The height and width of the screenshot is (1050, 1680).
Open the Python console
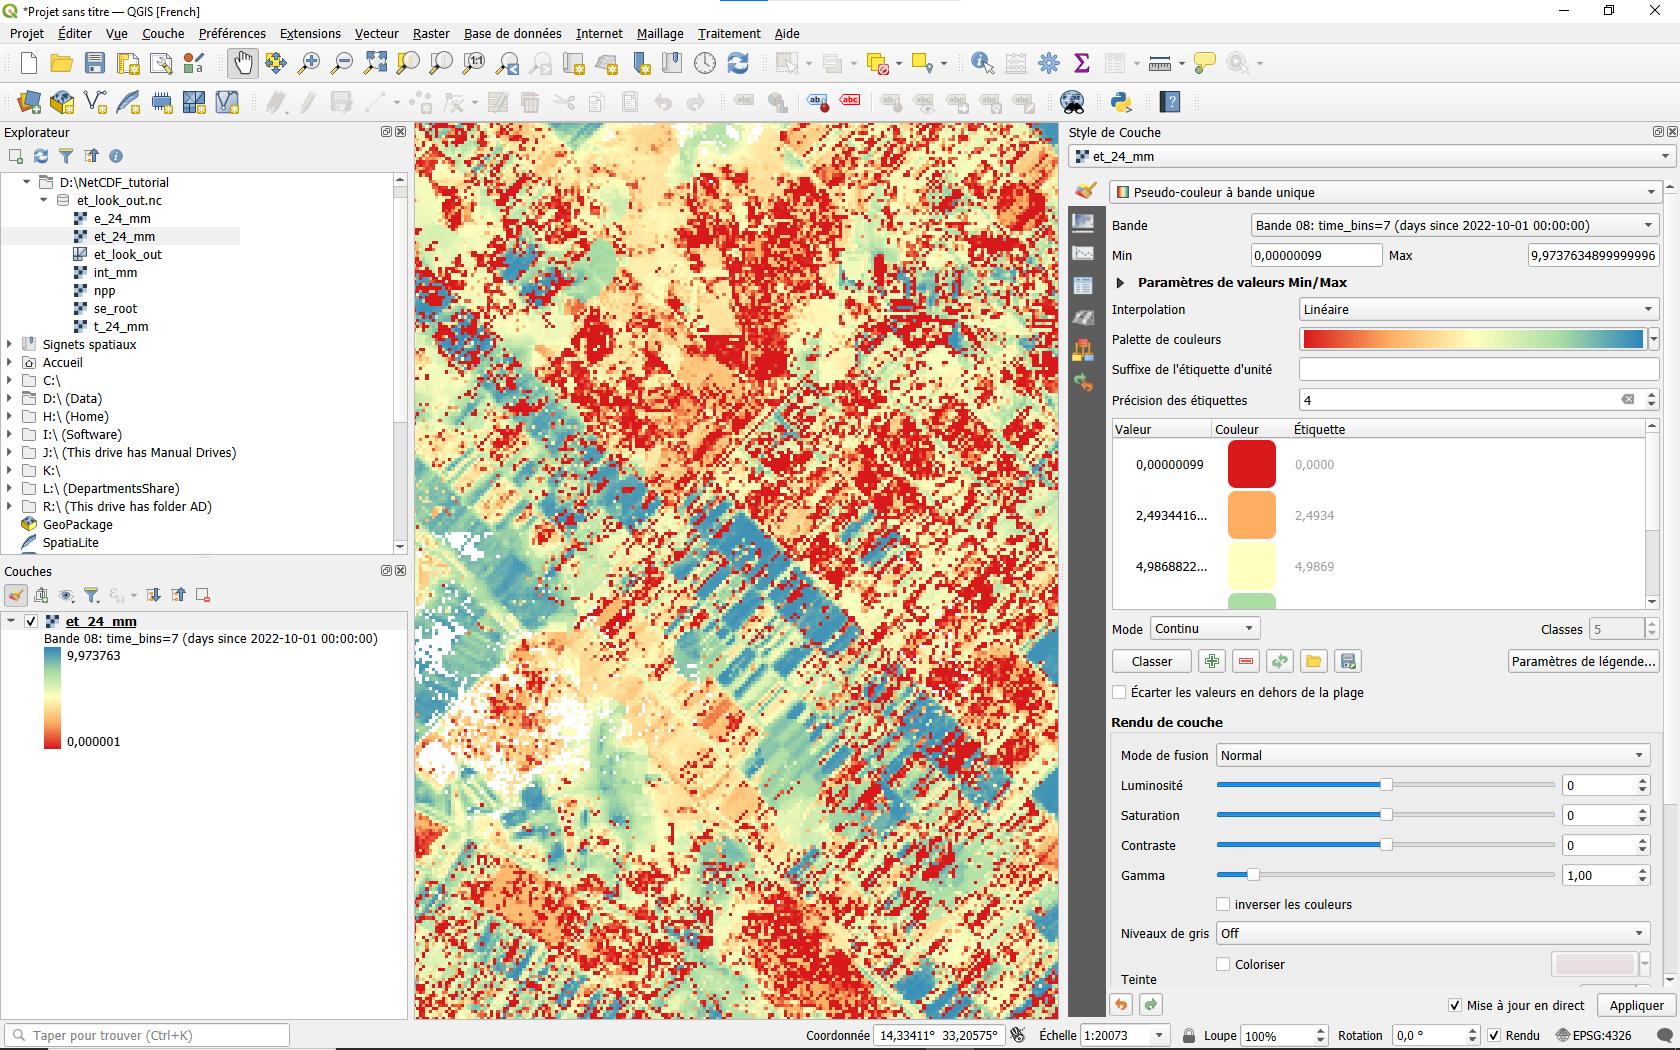1121,102
